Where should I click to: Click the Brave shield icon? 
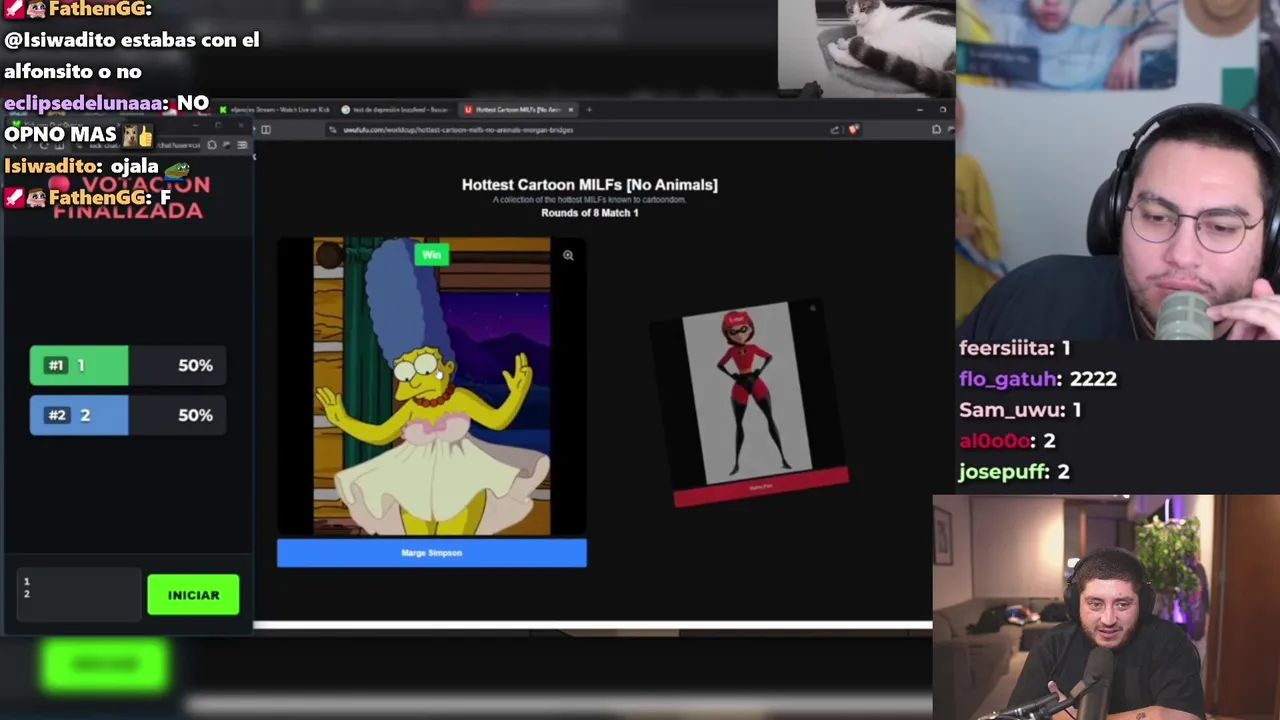pos(853,130)
